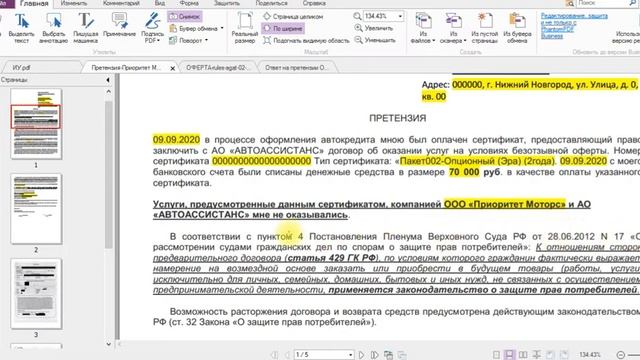Screen dimensions: 640x360
Task: Toggle continuous page view mode
Action: 509,355
